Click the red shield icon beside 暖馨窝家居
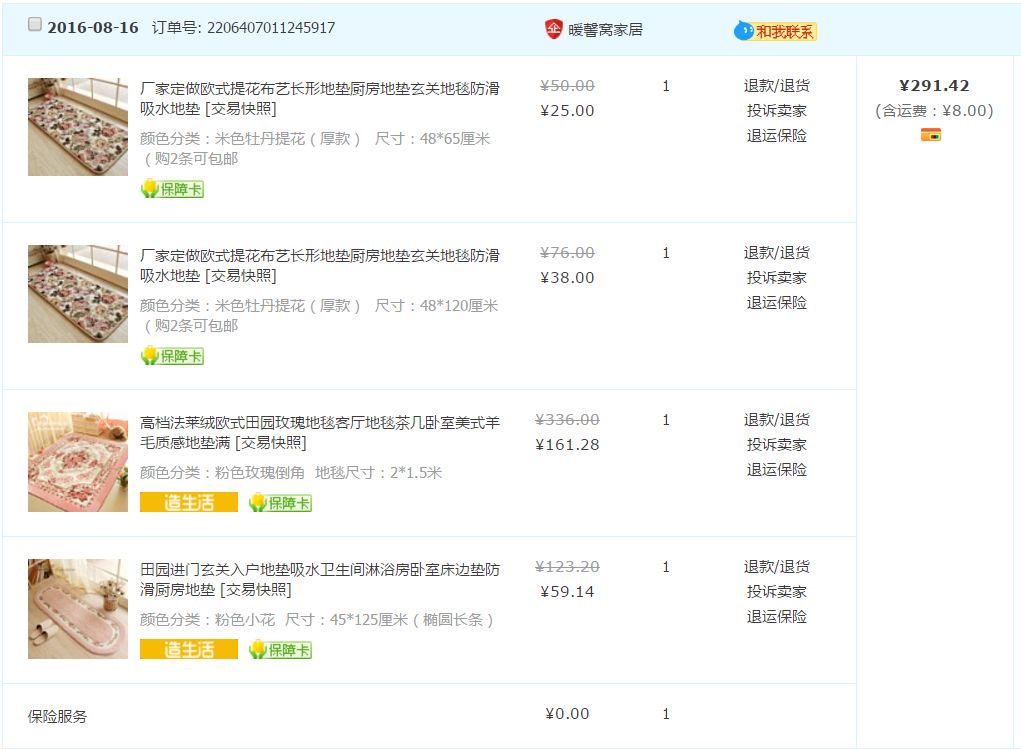The width and height of the screenshot is (1021, 750). (554, 29)
